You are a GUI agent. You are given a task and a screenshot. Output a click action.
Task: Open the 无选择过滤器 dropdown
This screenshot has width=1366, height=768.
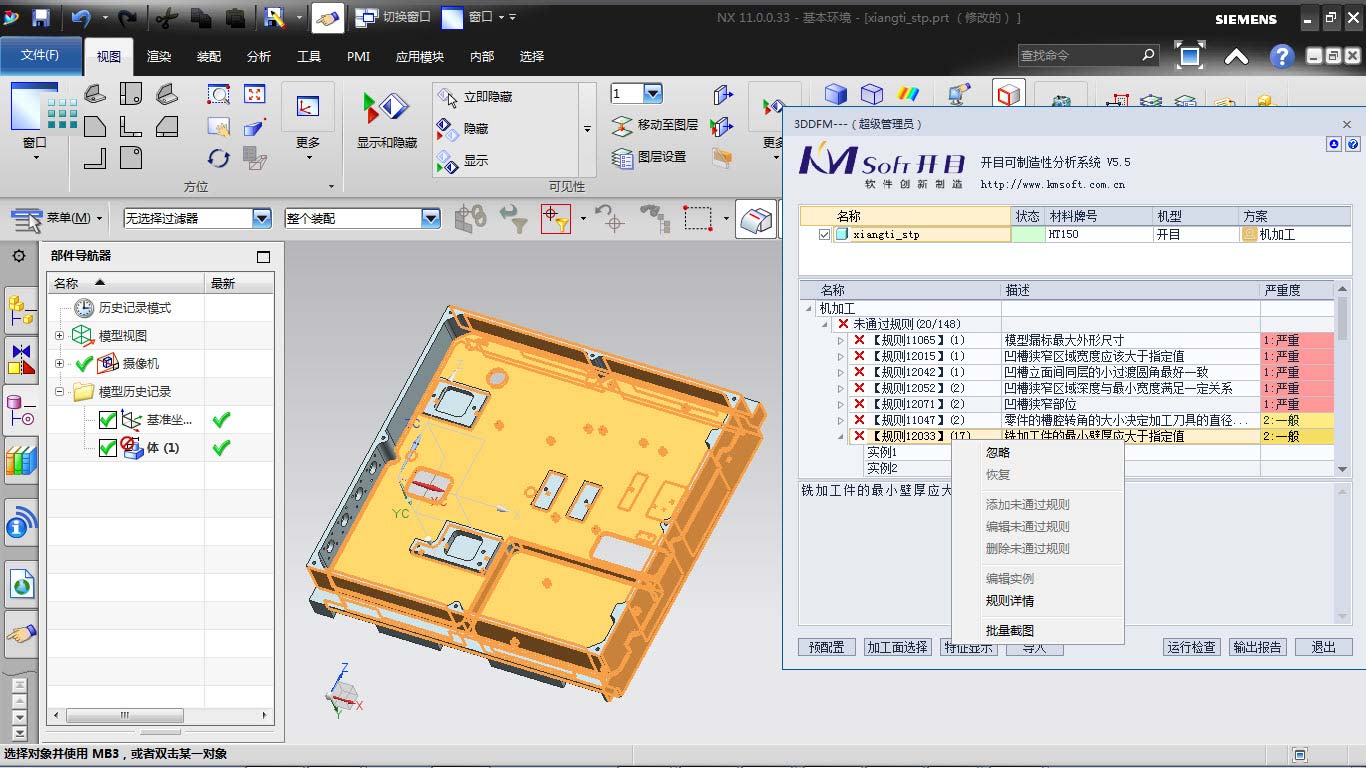coord(262,218)
